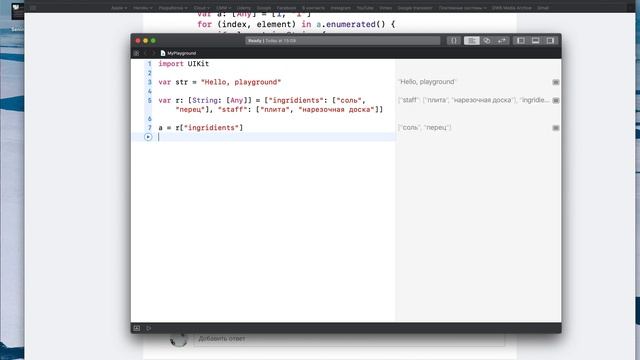Open the Gmail bookmark
640x360 pixels.
pyautogui.click(x=542, y=8)
